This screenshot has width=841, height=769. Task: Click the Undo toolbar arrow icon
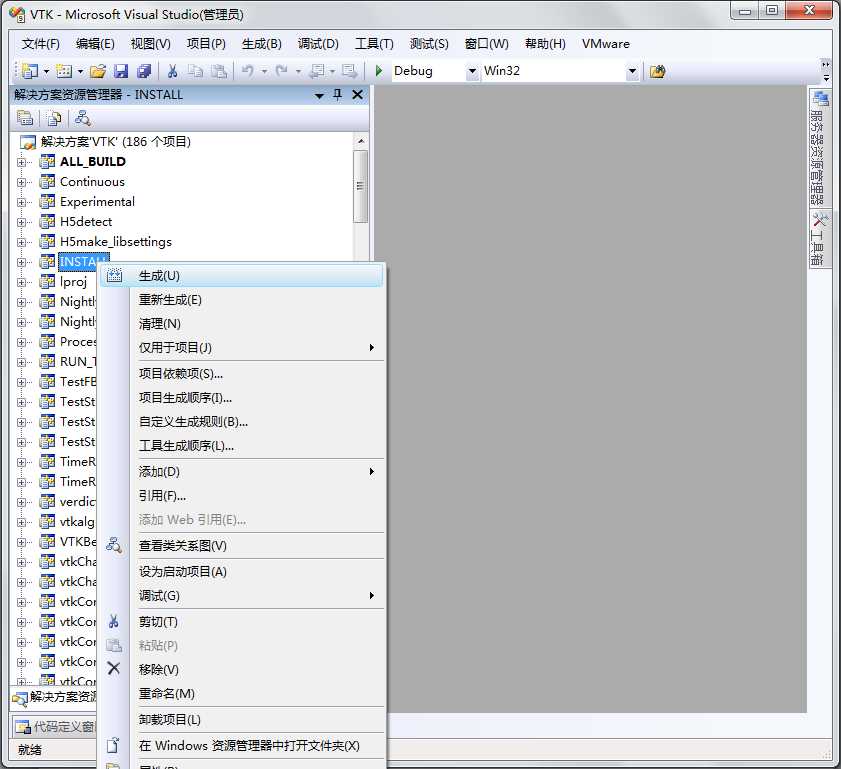[x=247, y=71]
